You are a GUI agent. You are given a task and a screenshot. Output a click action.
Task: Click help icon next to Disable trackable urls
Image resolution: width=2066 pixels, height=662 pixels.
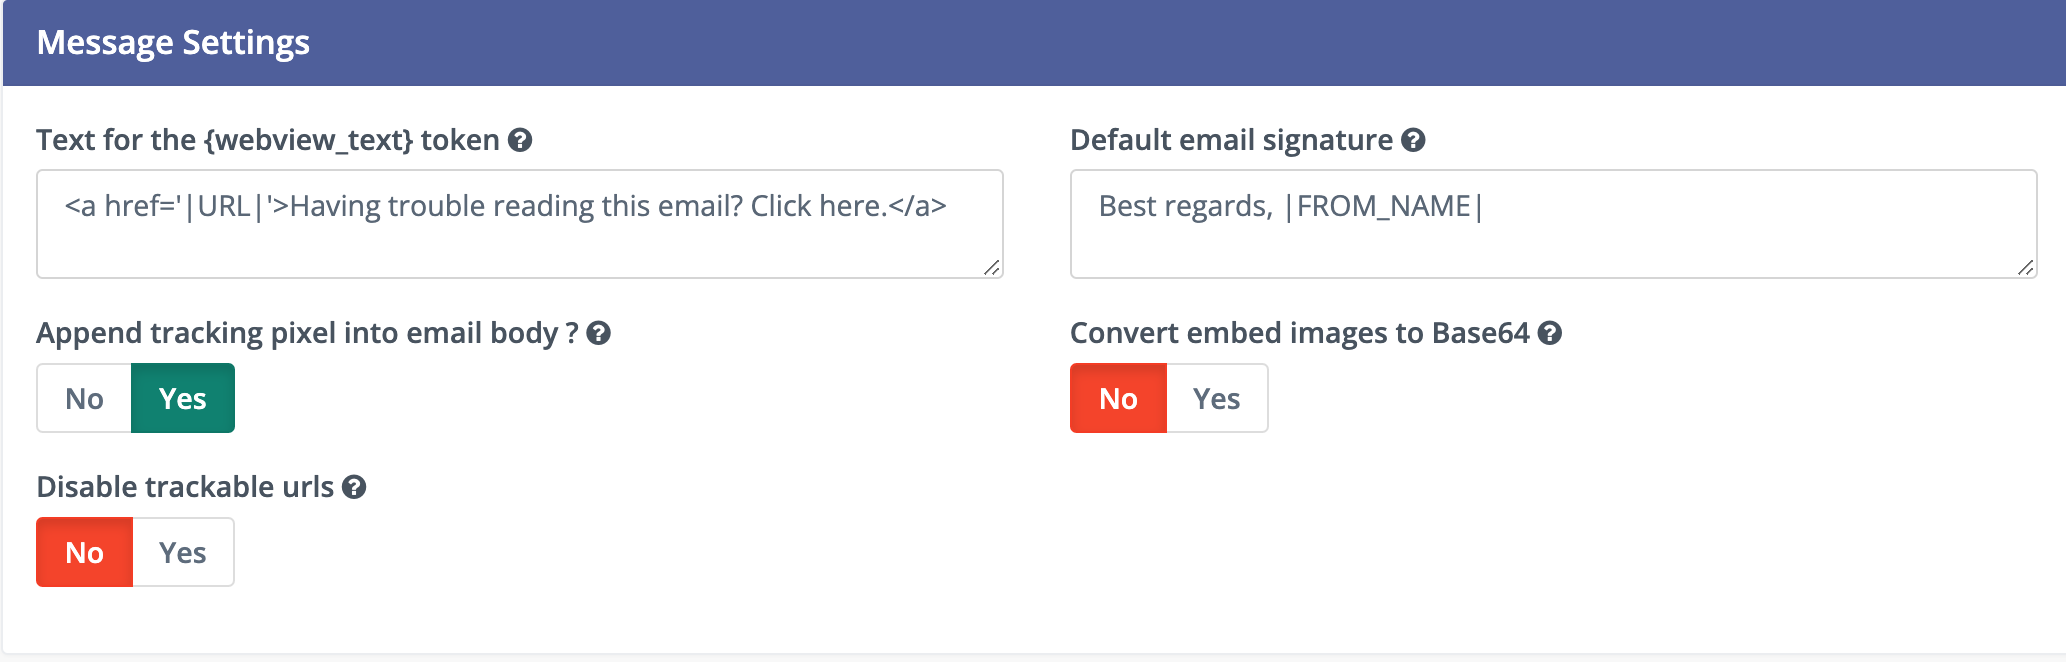click(x=354, y=487)
